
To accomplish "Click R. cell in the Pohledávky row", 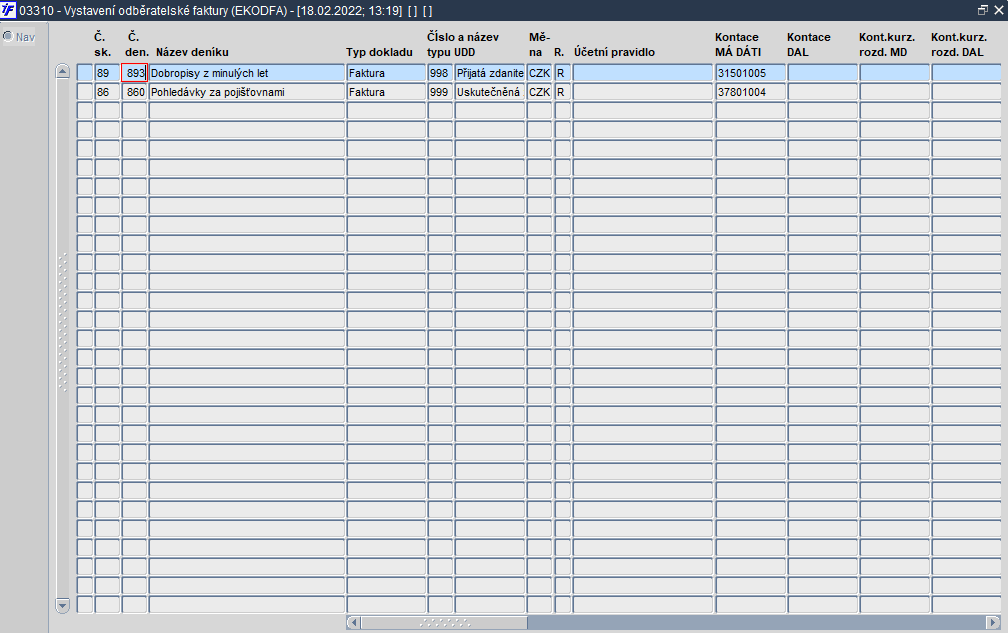I will click(x=562, y=92).
